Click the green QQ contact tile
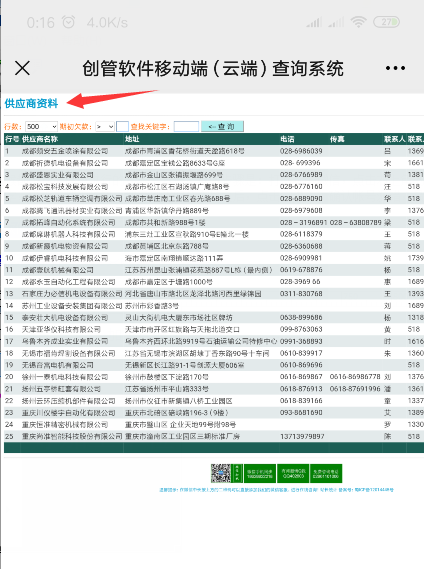424x569 pixels. coord(293,473)
